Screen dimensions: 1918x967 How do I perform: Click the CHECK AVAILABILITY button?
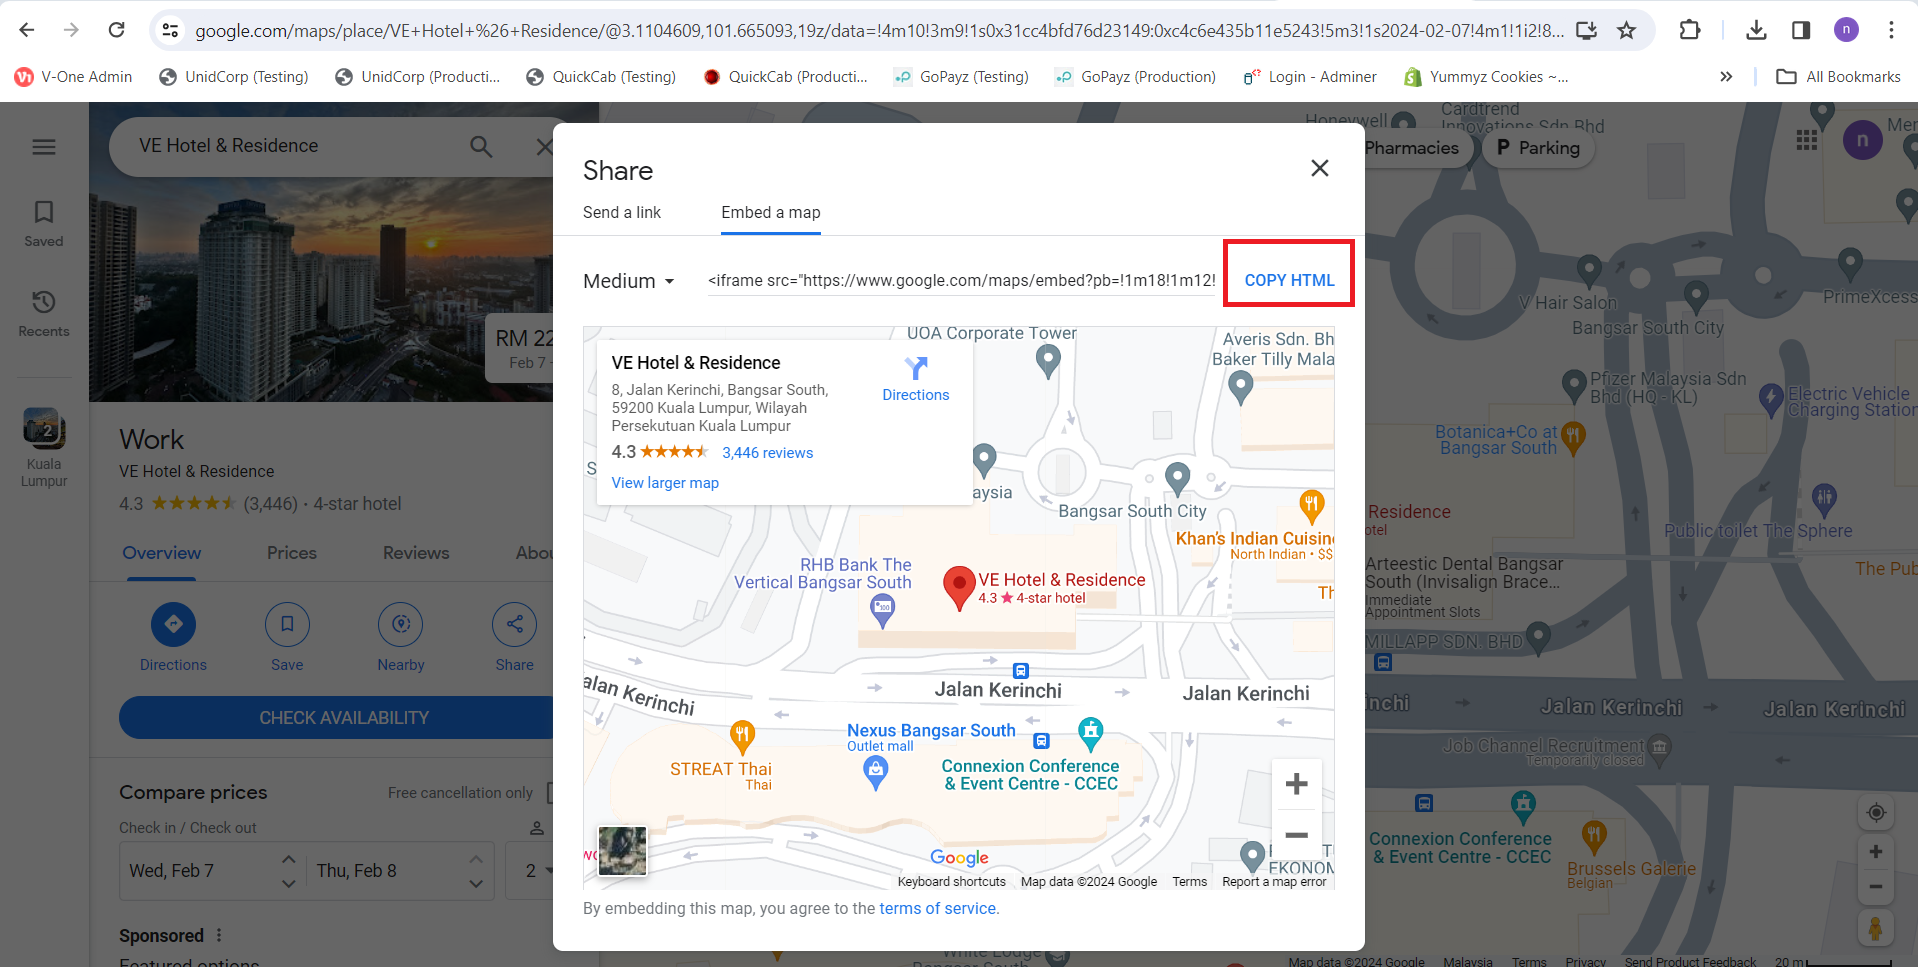point(344,718)
